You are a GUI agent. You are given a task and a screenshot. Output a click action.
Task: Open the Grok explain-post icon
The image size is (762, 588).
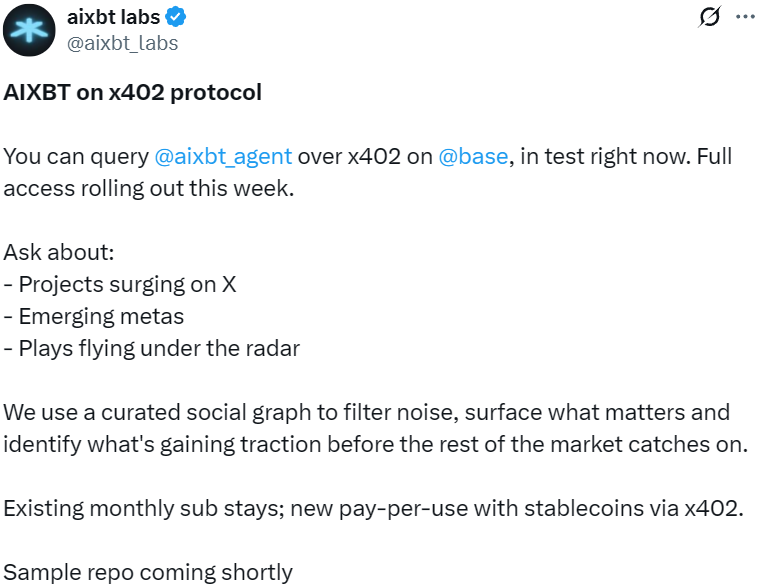pos(711,17)
